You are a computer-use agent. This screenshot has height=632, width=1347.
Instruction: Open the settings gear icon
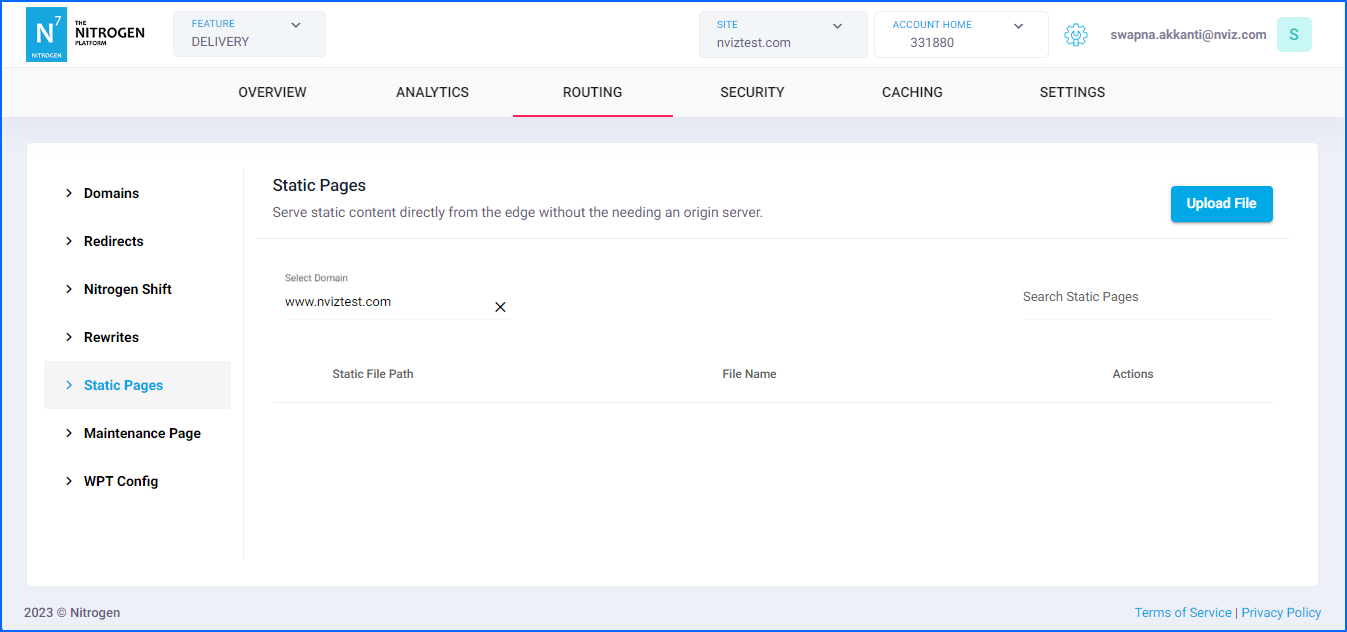click(x=1075, y=35)
